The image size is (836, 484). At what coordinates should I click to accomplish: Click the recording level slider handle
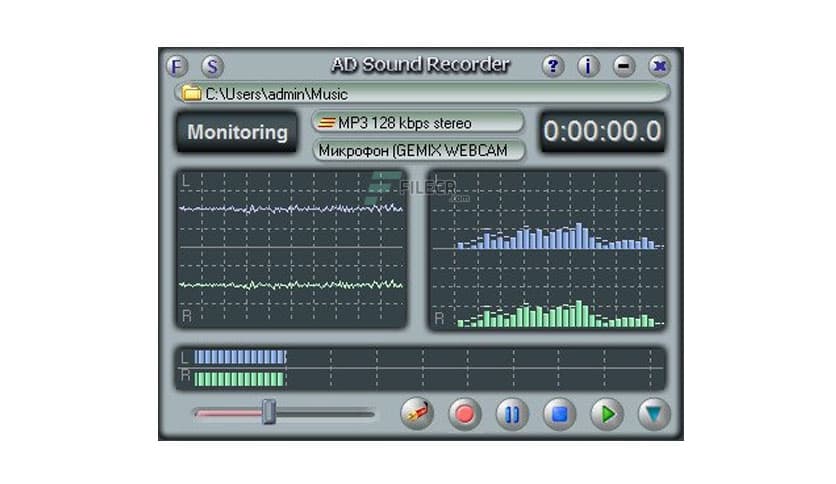[269, 412]
